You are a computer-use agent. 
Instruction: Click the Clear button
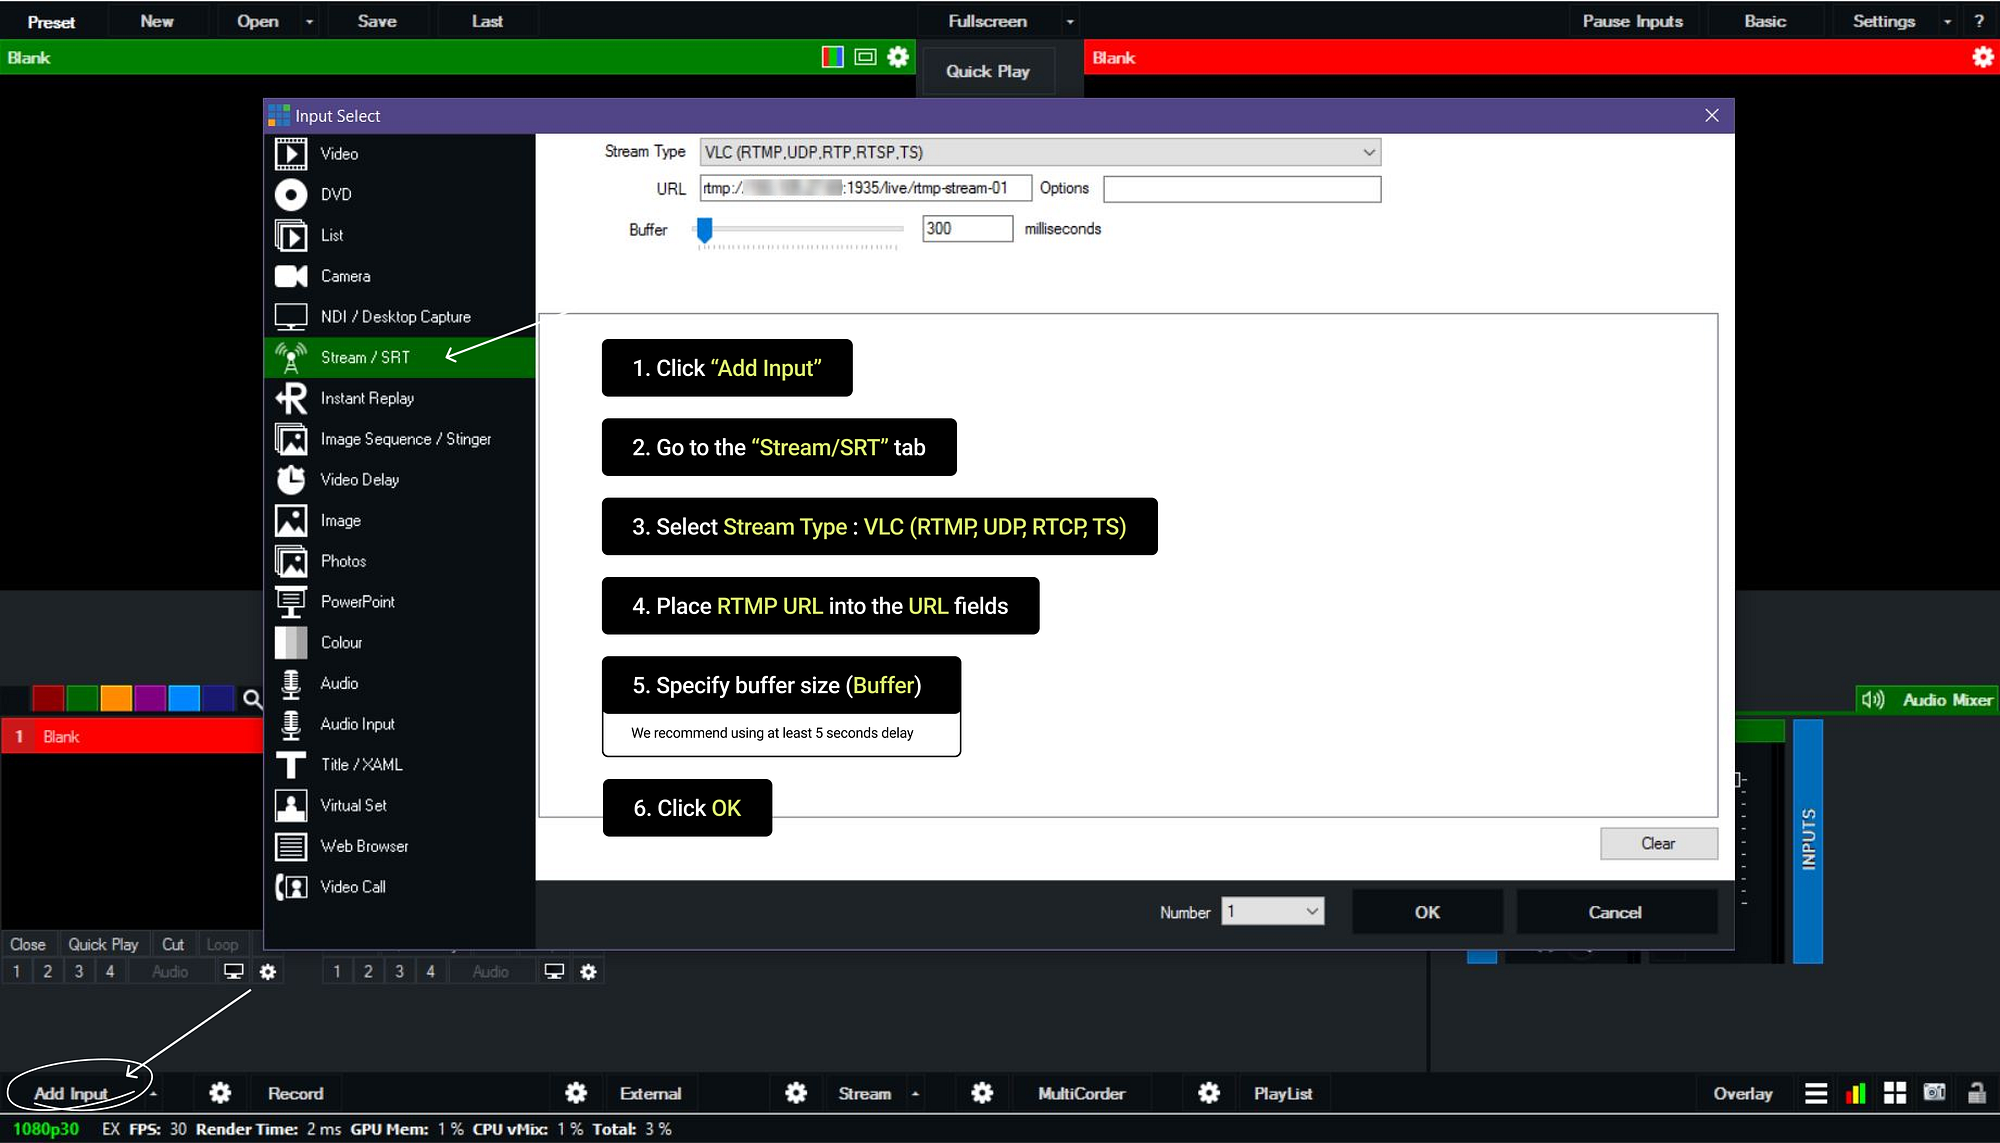(x=1658, y=844)
